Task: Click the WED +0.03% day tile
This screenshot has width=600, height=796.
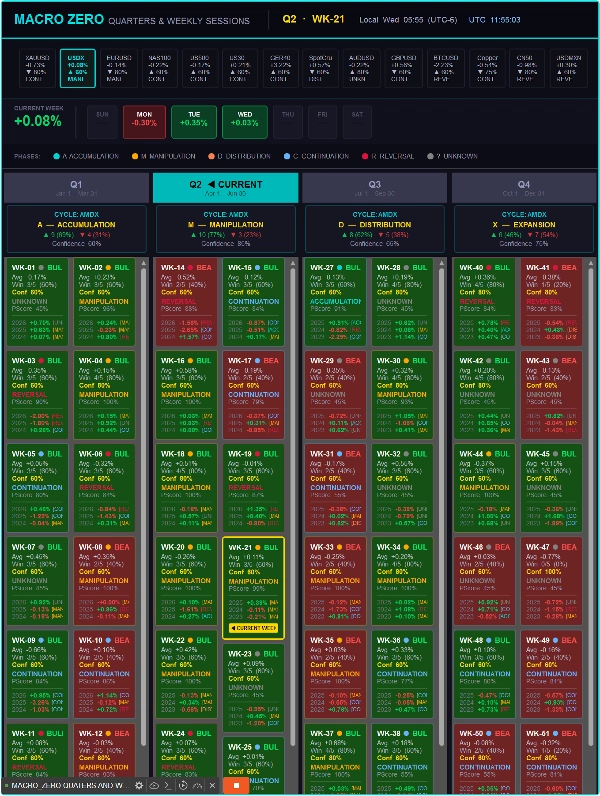Action: click(245, 122)
